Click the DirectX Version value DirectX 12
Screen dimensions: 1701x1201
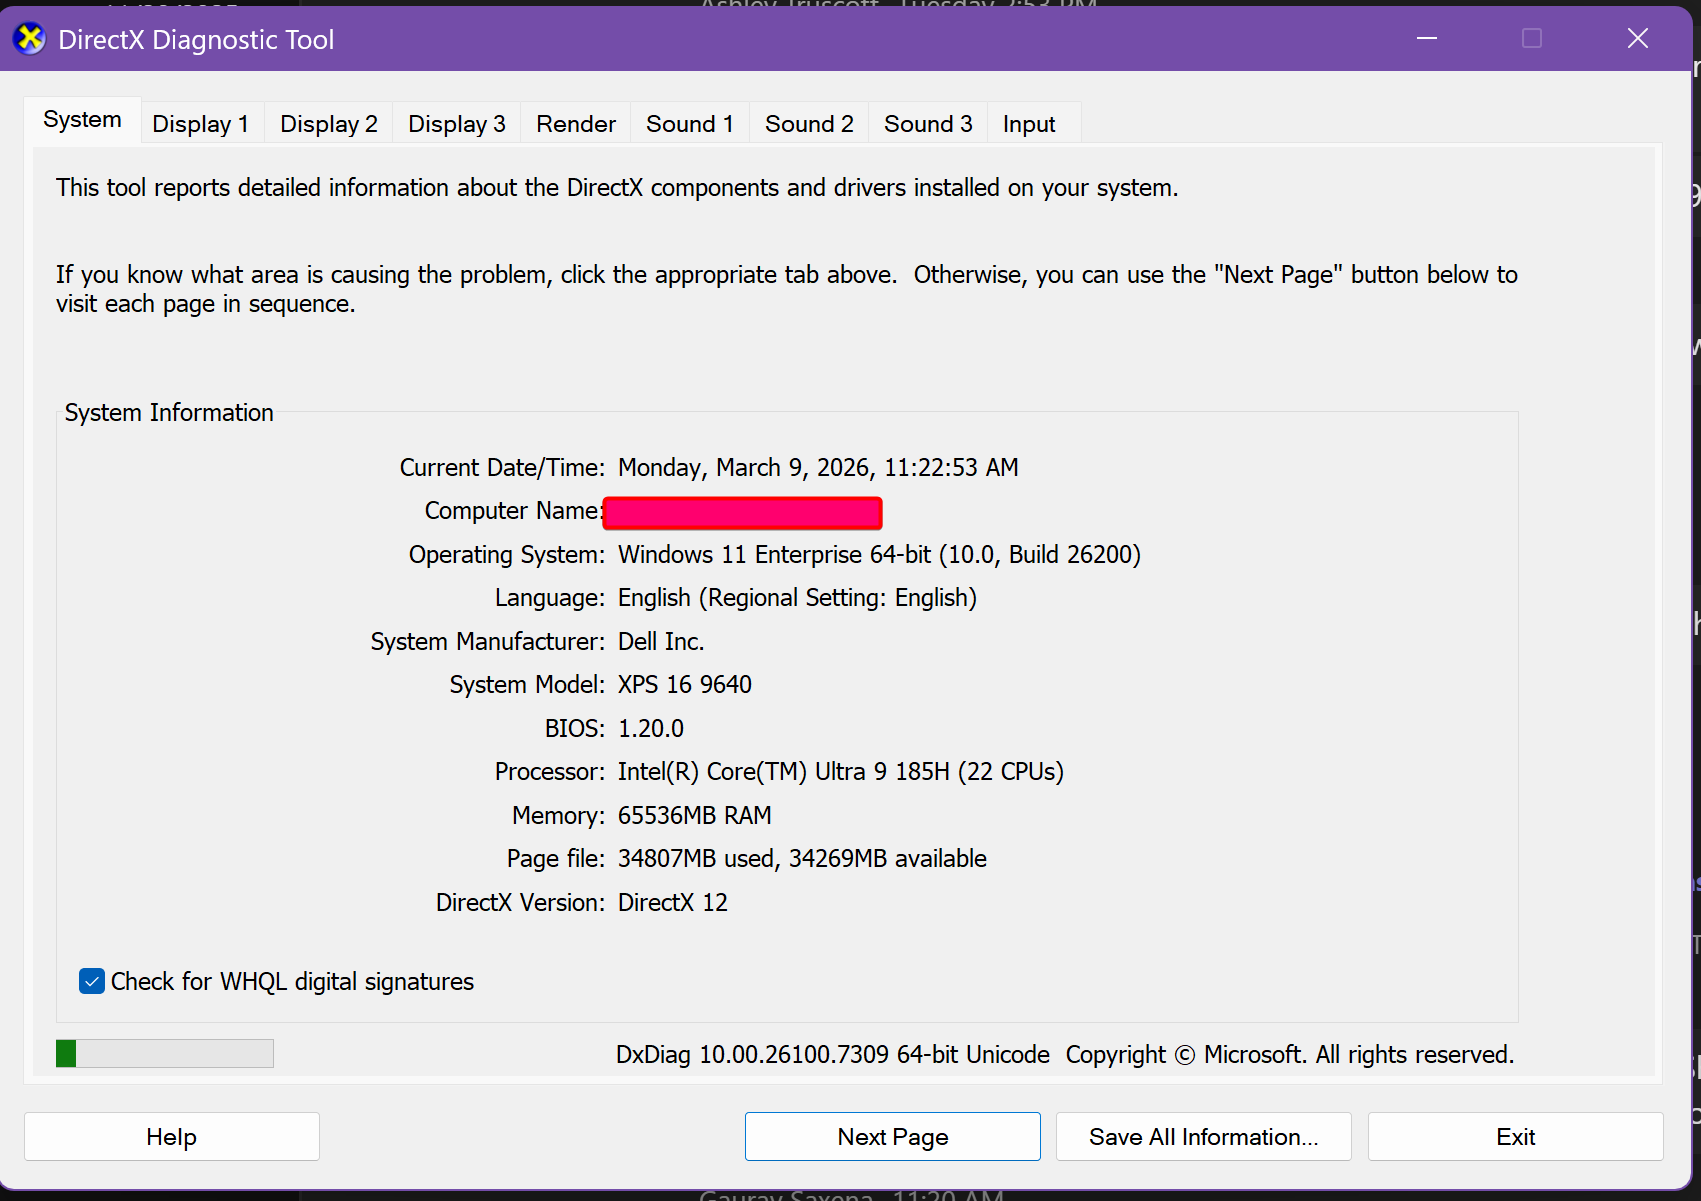[x=673, y=903]
